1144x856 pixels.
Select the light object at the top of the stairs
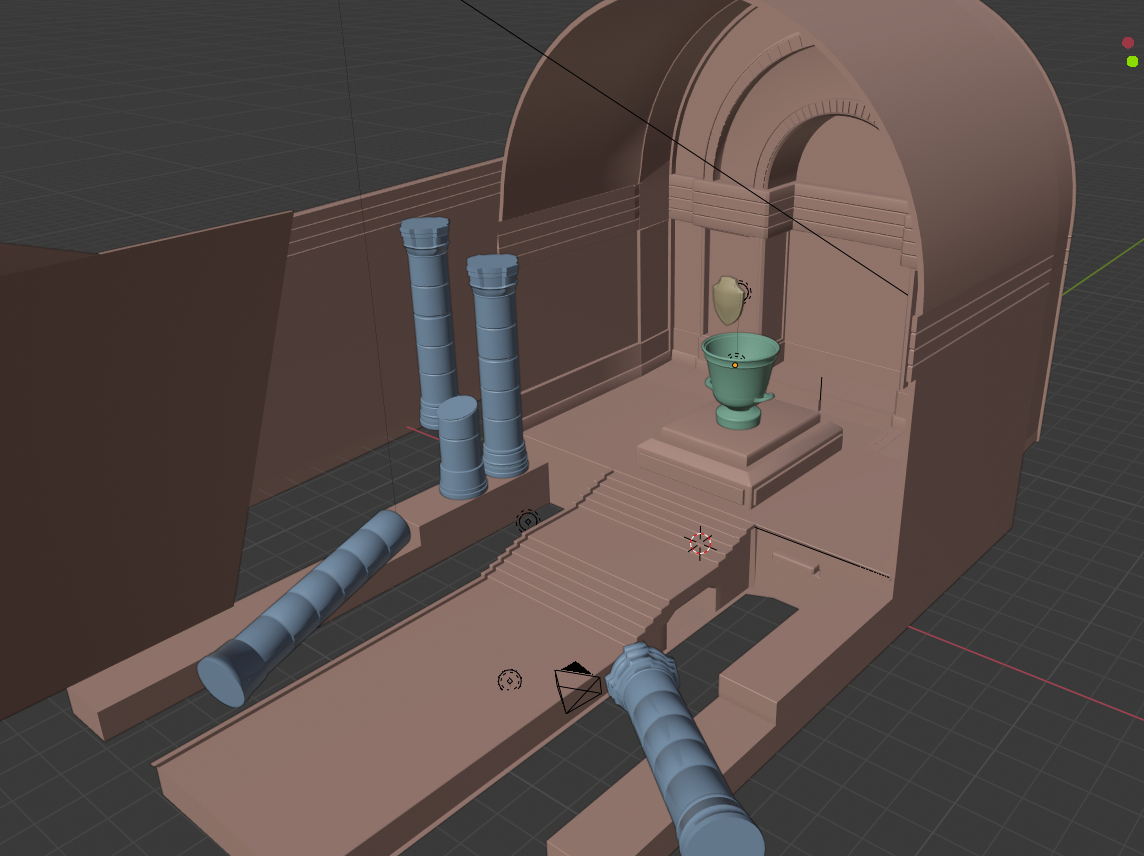pyautogui.click(x=527, y=521)
